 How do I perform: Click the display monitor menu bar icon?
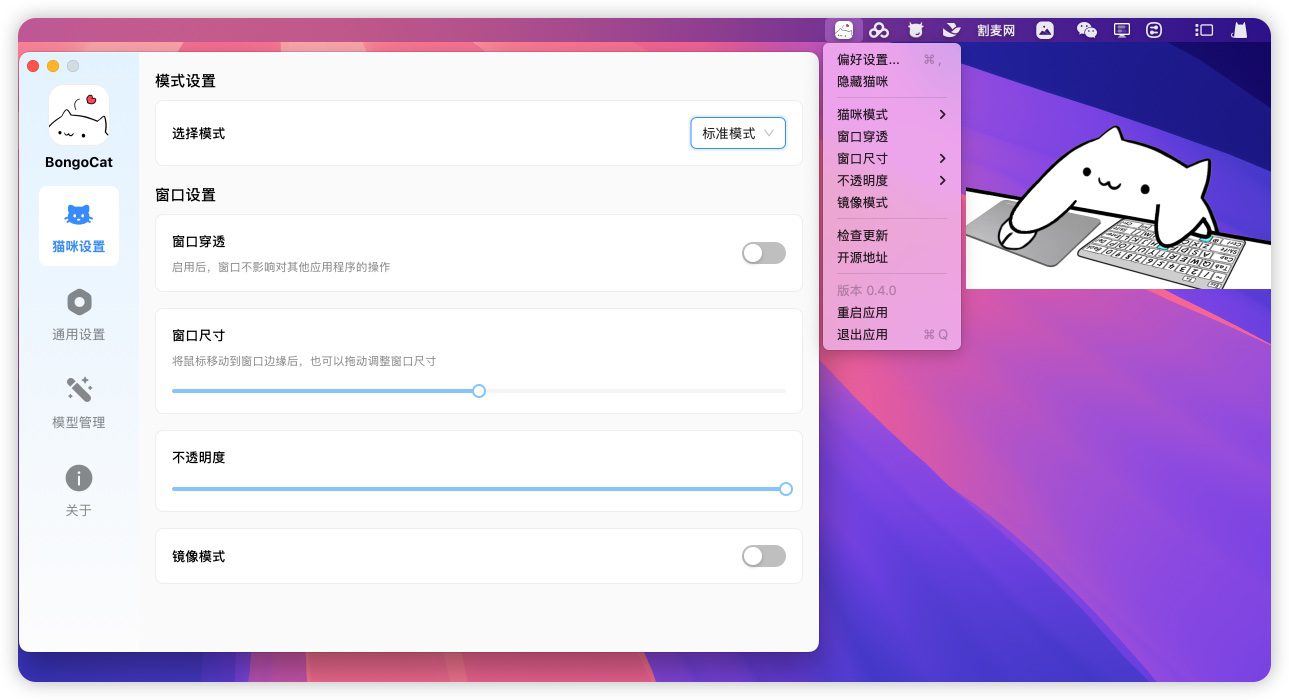1122,30
